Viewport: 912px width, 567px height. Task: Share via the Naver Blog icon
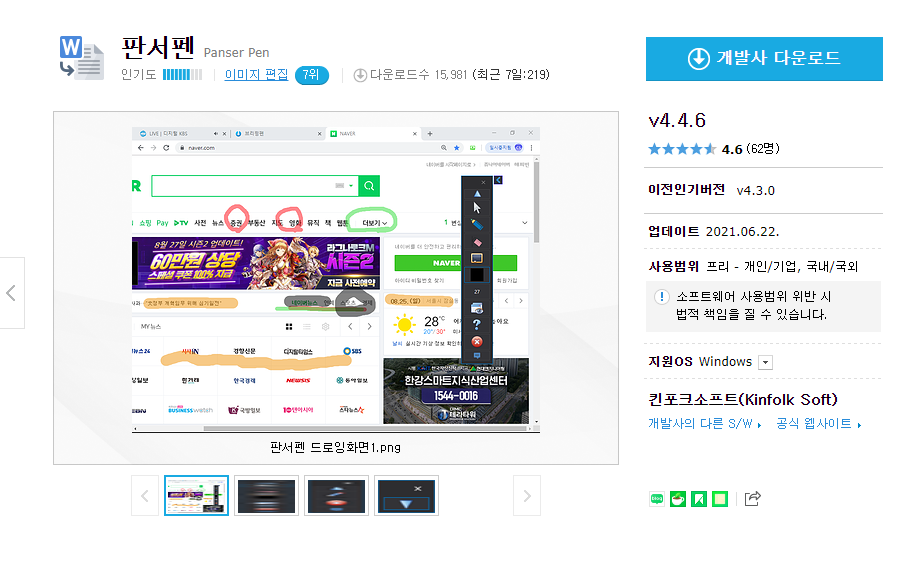(x=657, y=498)
